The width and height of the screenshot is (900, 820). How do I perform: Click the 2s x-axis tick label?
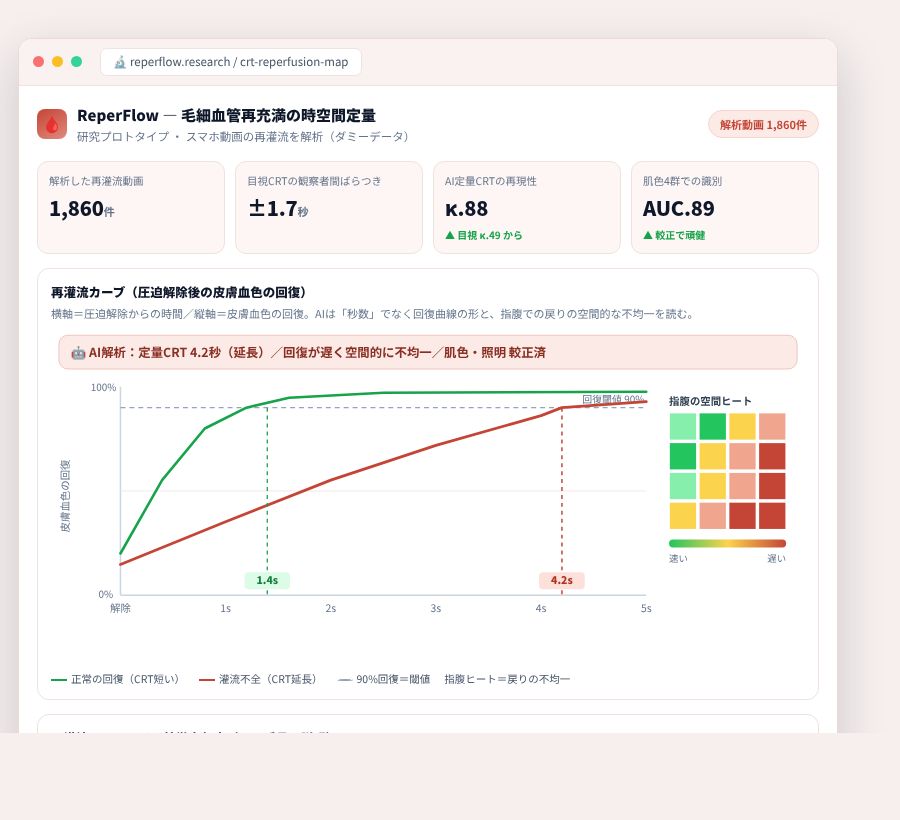point(331,608)
